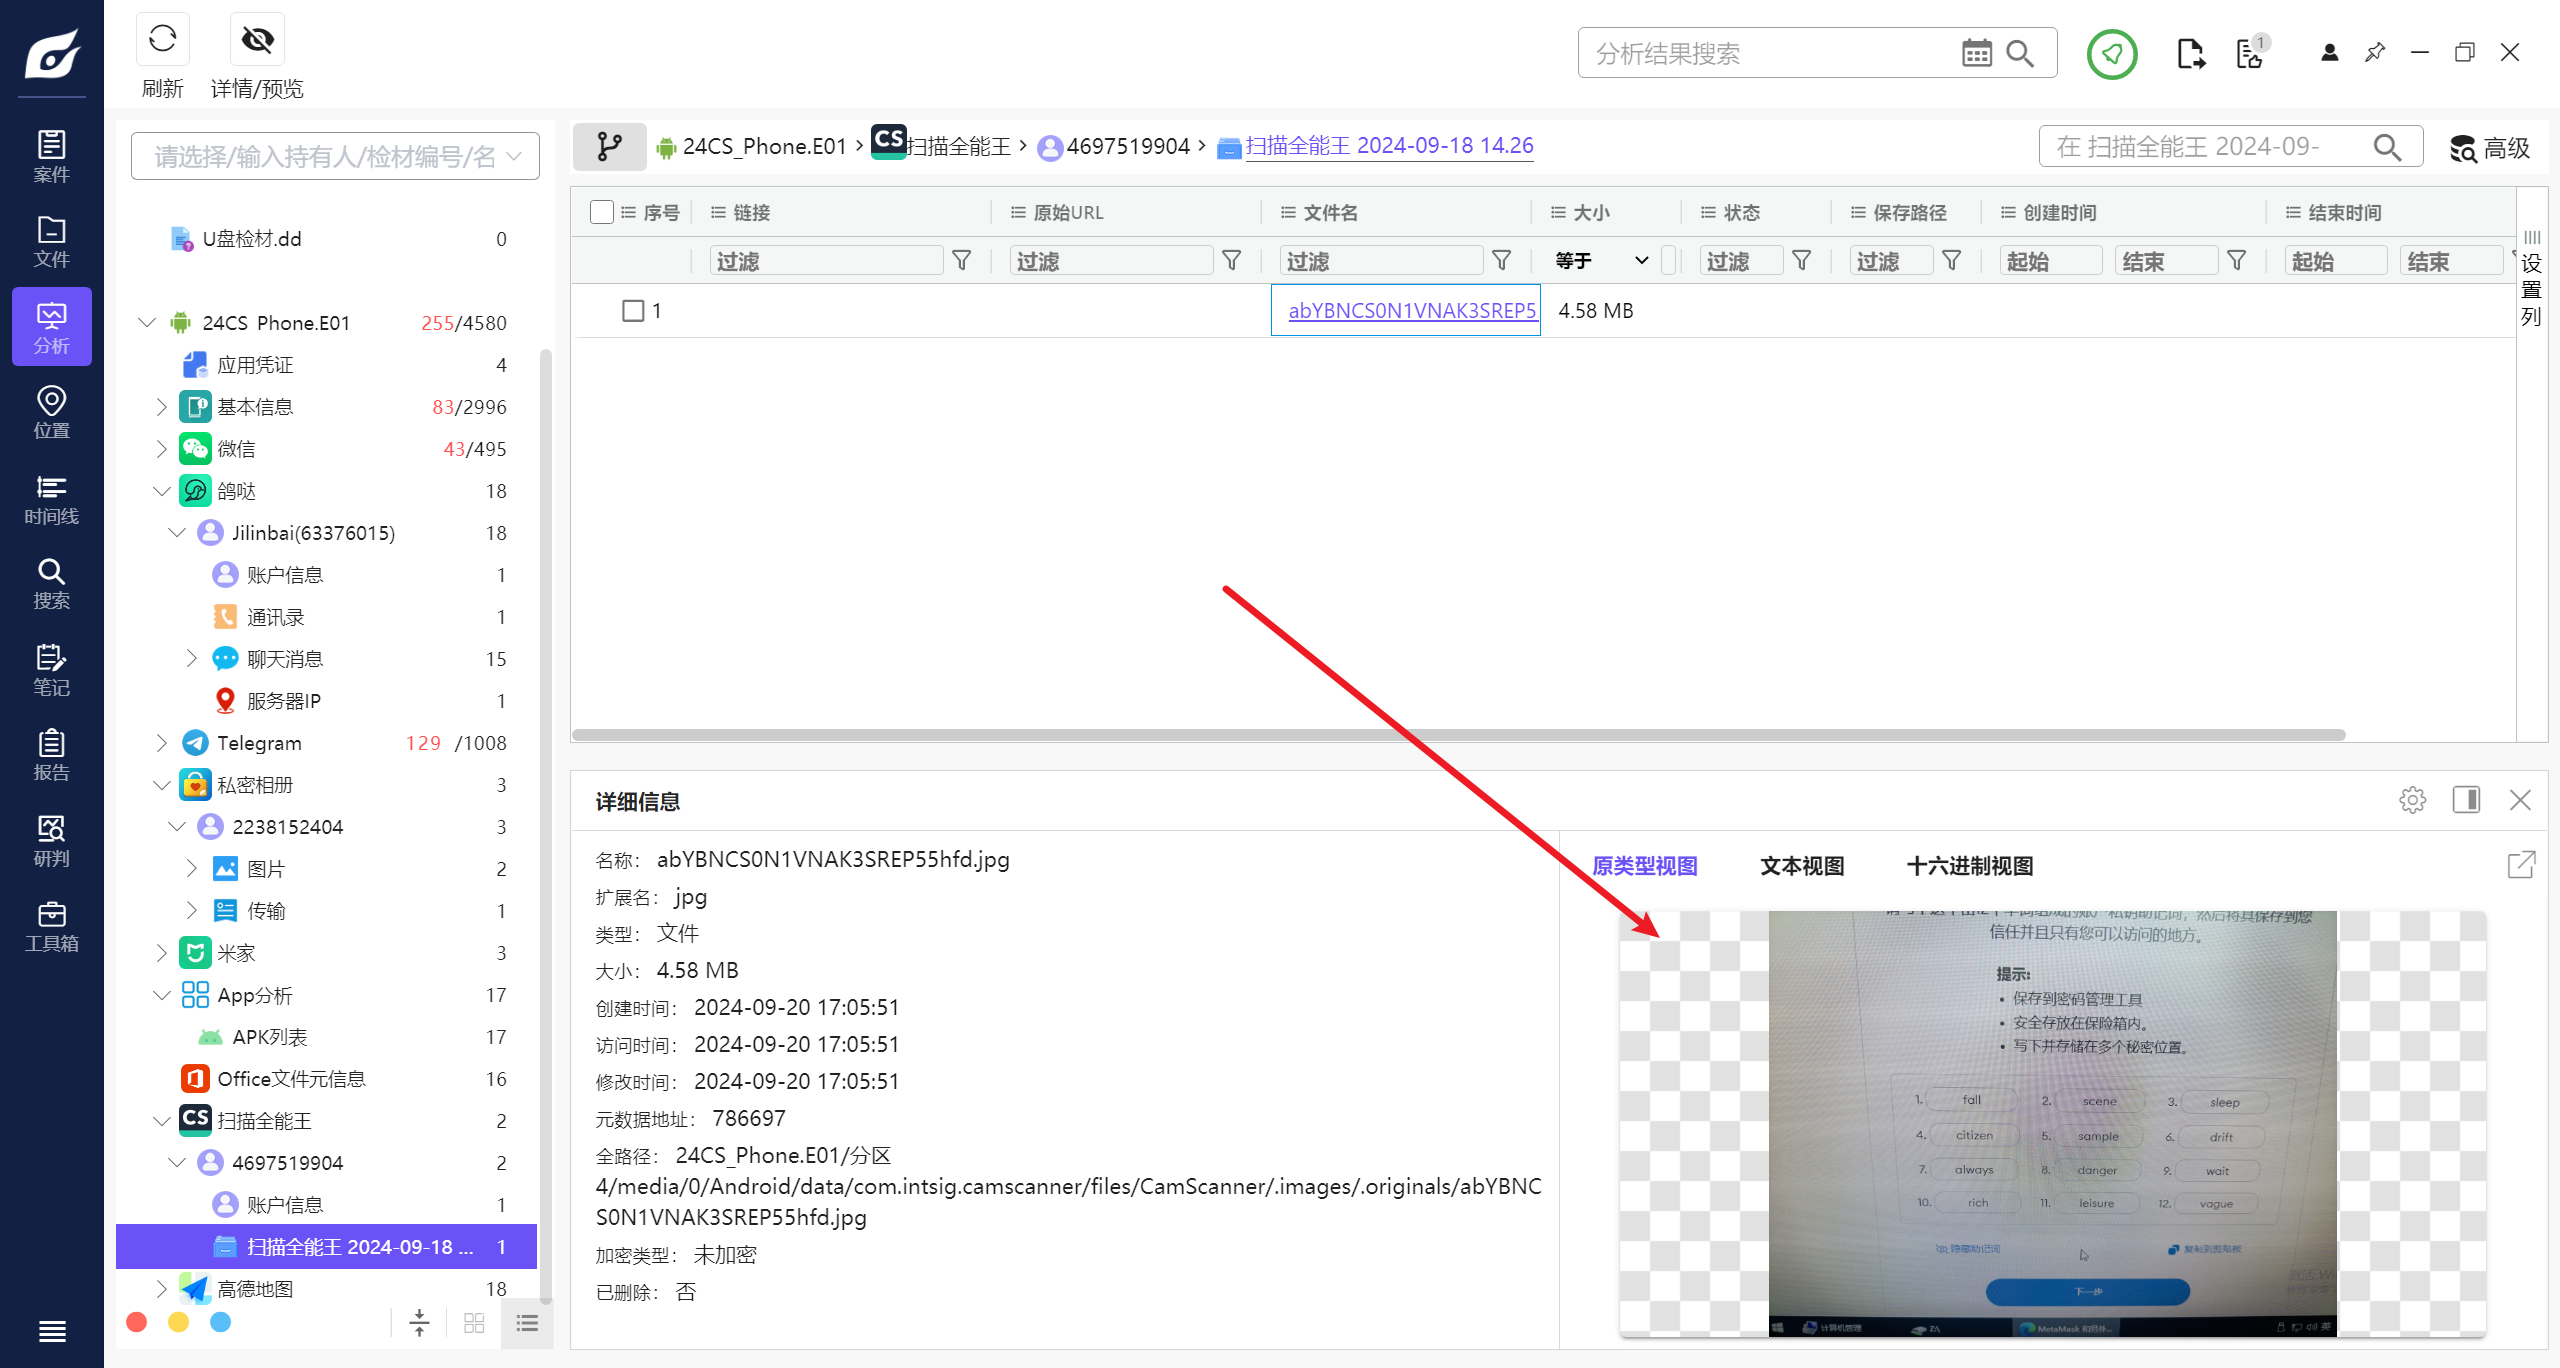Switch to the 文本视图 tab
This screenshot has height=1368, width=2560.
pos(1802,866)
